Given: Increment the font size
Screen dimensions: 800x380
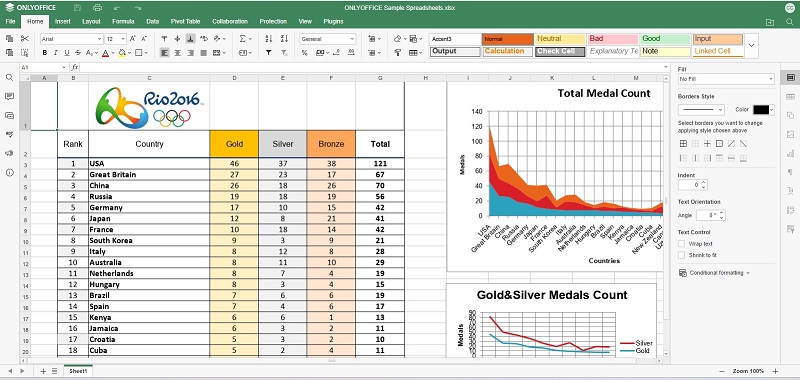Looking at the screenshot, I should click(133, 39).
